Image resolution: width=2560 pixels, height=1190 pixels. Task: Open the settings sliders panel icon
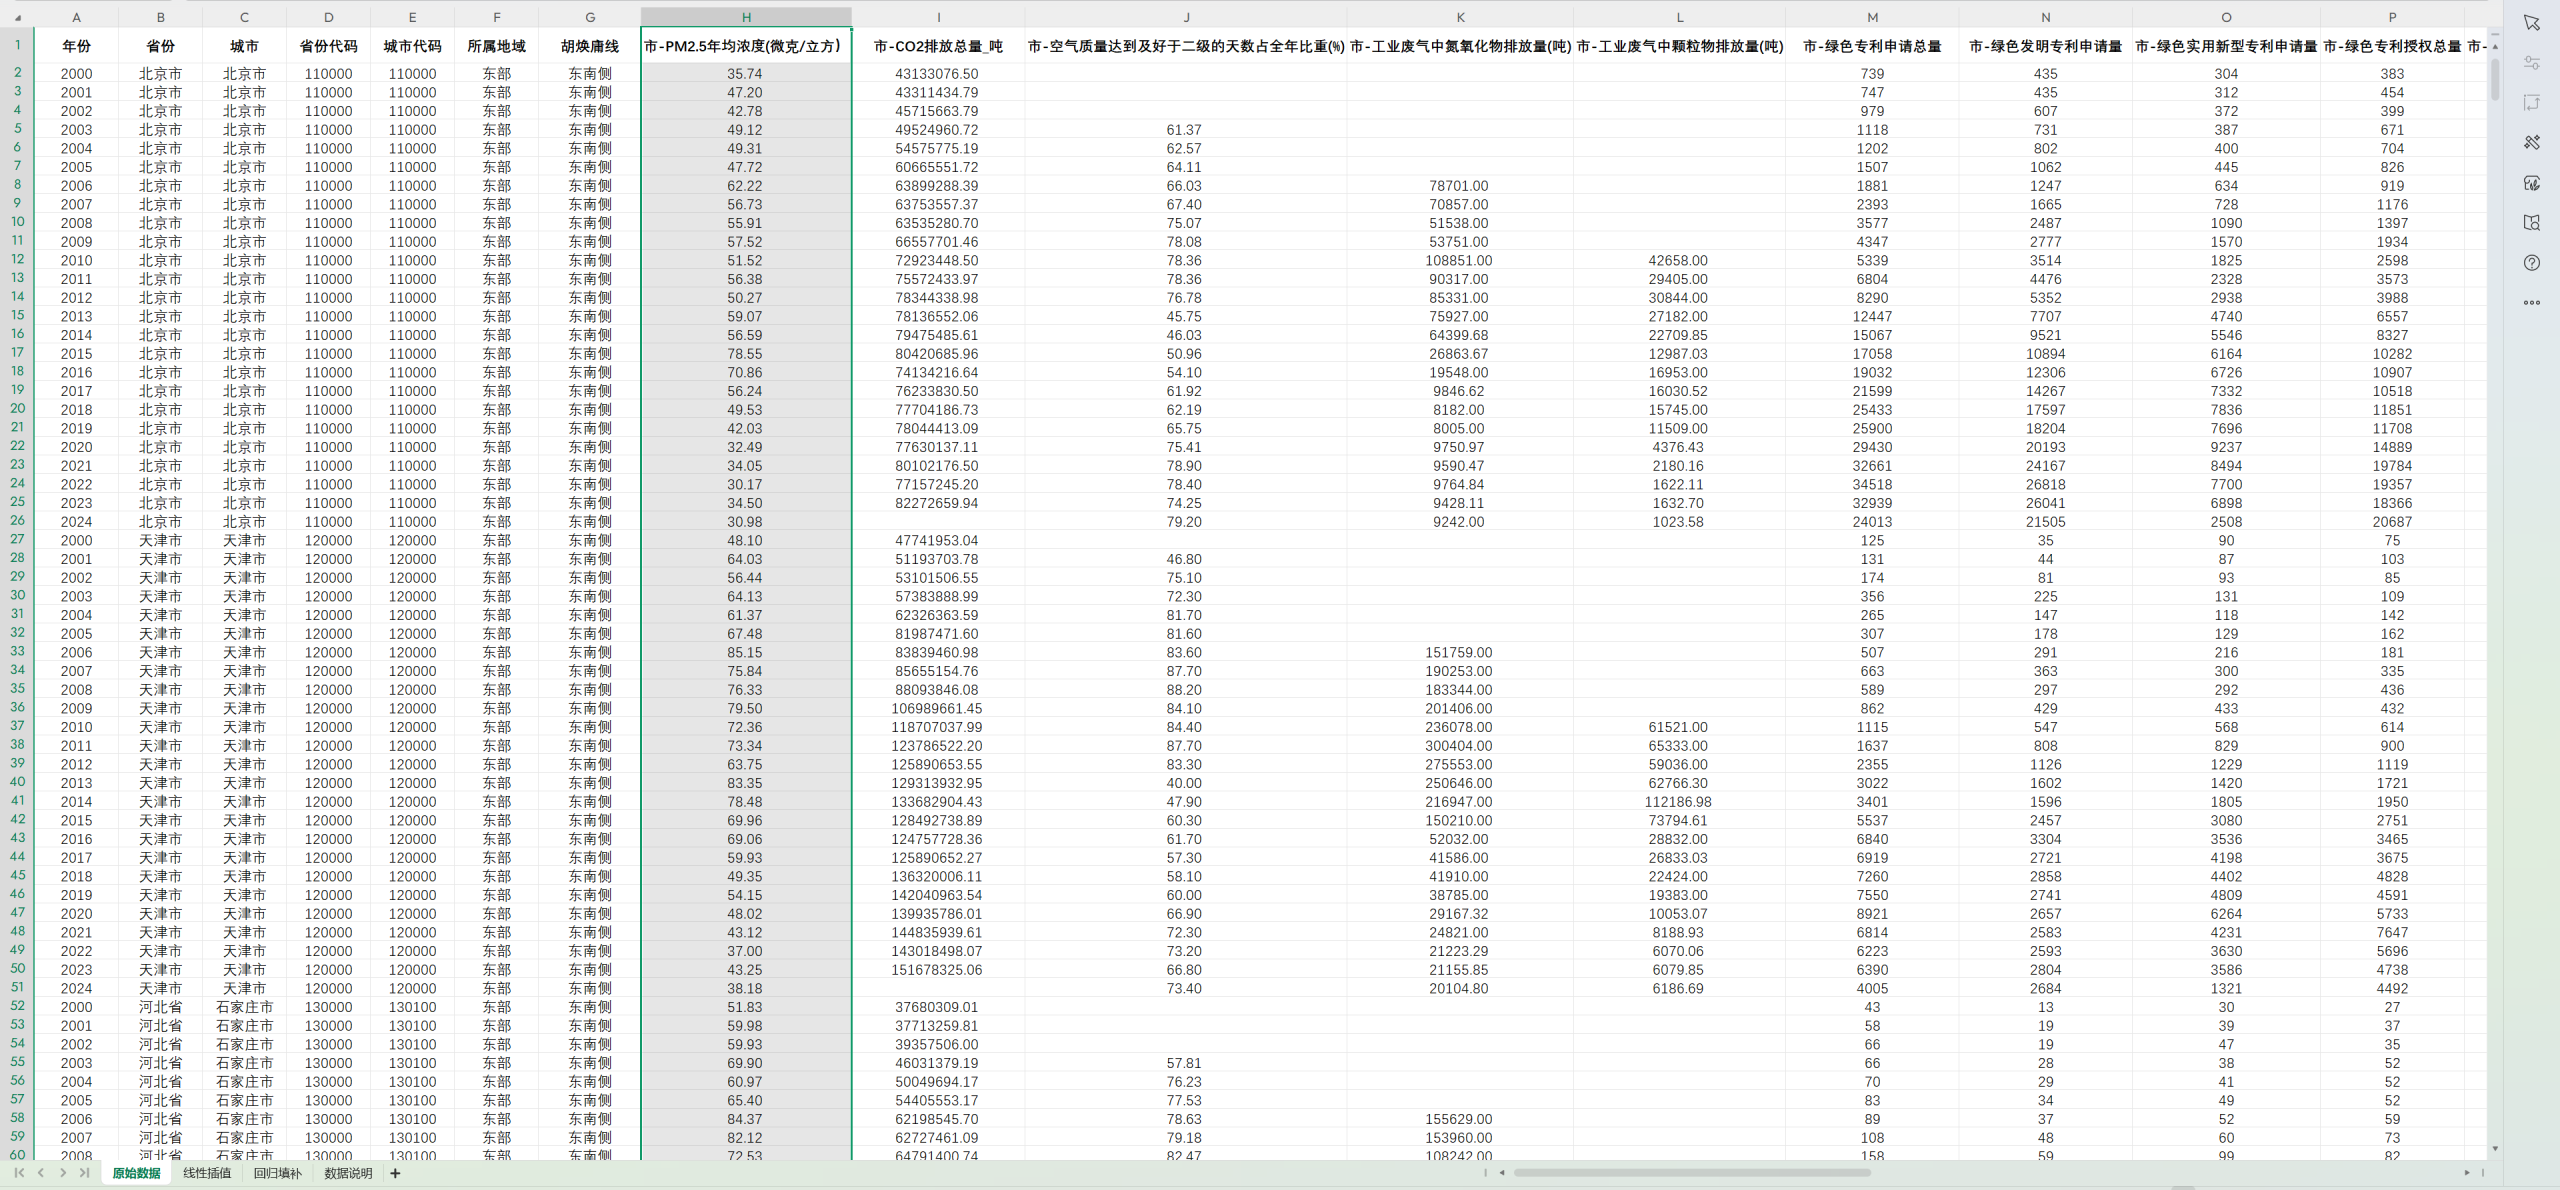[2531, 63]
